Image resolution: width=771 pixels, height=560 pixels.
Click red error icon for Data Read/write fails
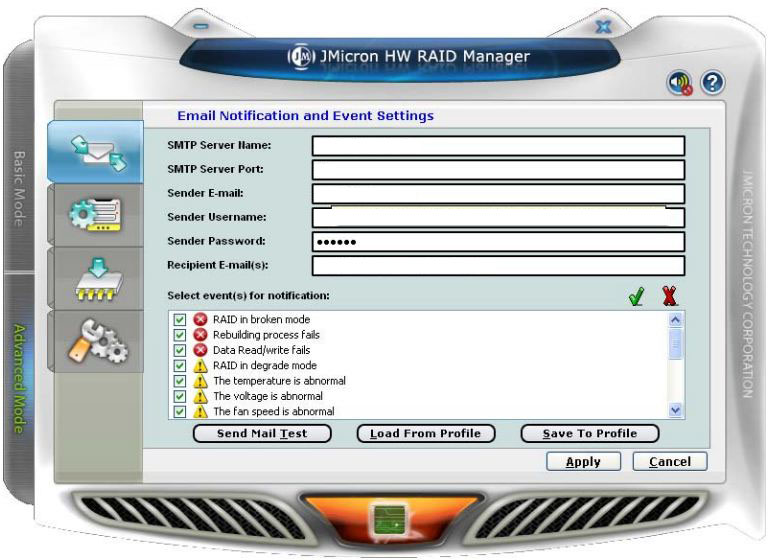pos(200,350)
